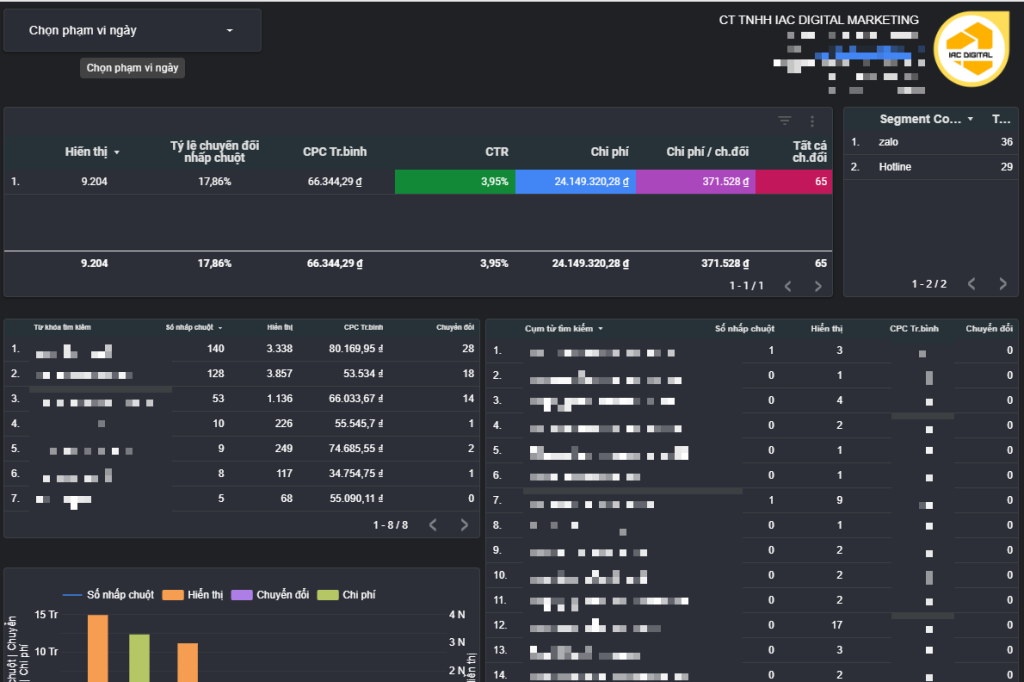The height and width of the screenshot is (682, 1024).
Task: Click the keyword CPC value 34.754,75 đ
Action: [x=356, y=474]
